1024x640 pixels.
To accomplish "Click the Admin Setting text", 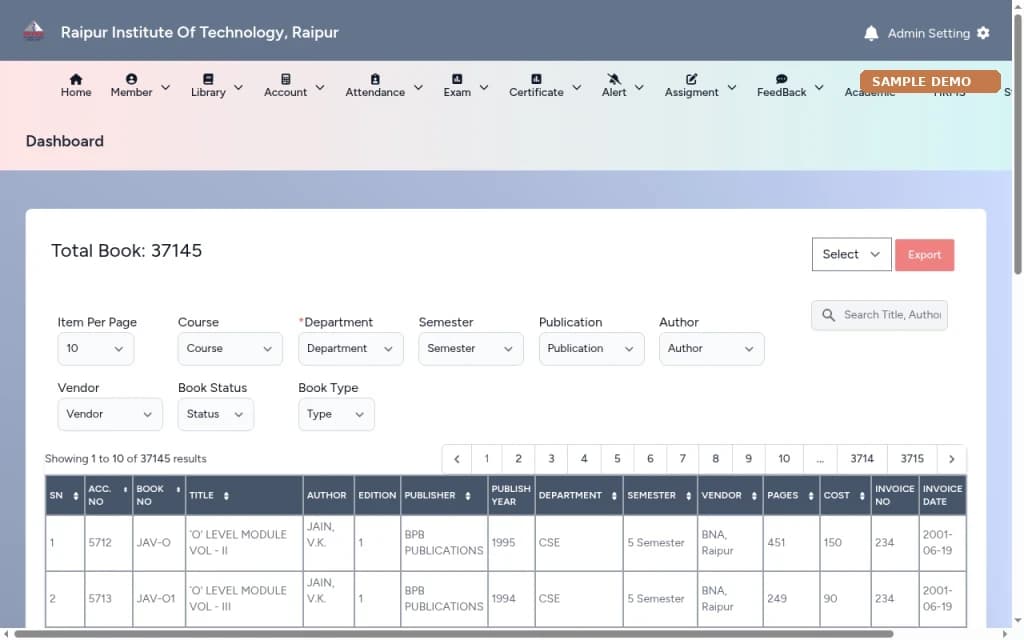I will click(x=928, y=33).
